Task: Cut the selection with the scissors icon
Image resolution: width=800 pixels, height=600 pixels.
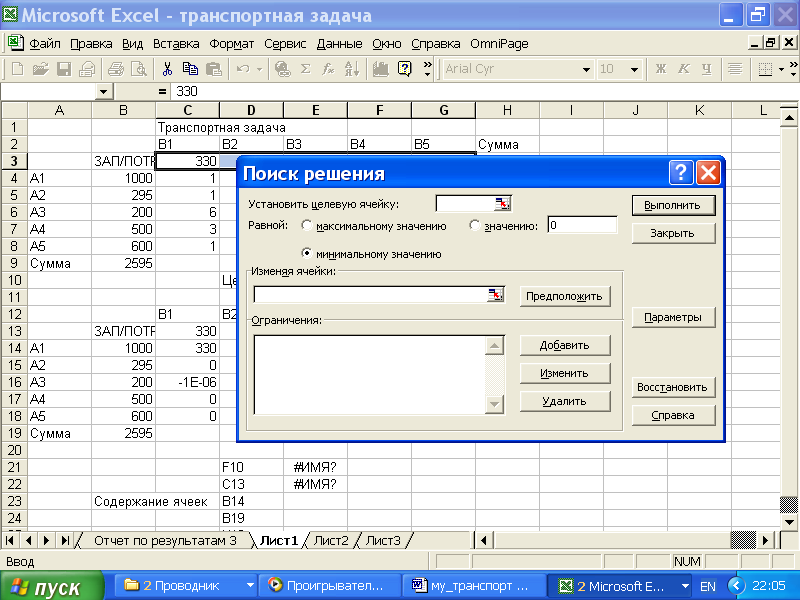Action: tap(167, 68)
